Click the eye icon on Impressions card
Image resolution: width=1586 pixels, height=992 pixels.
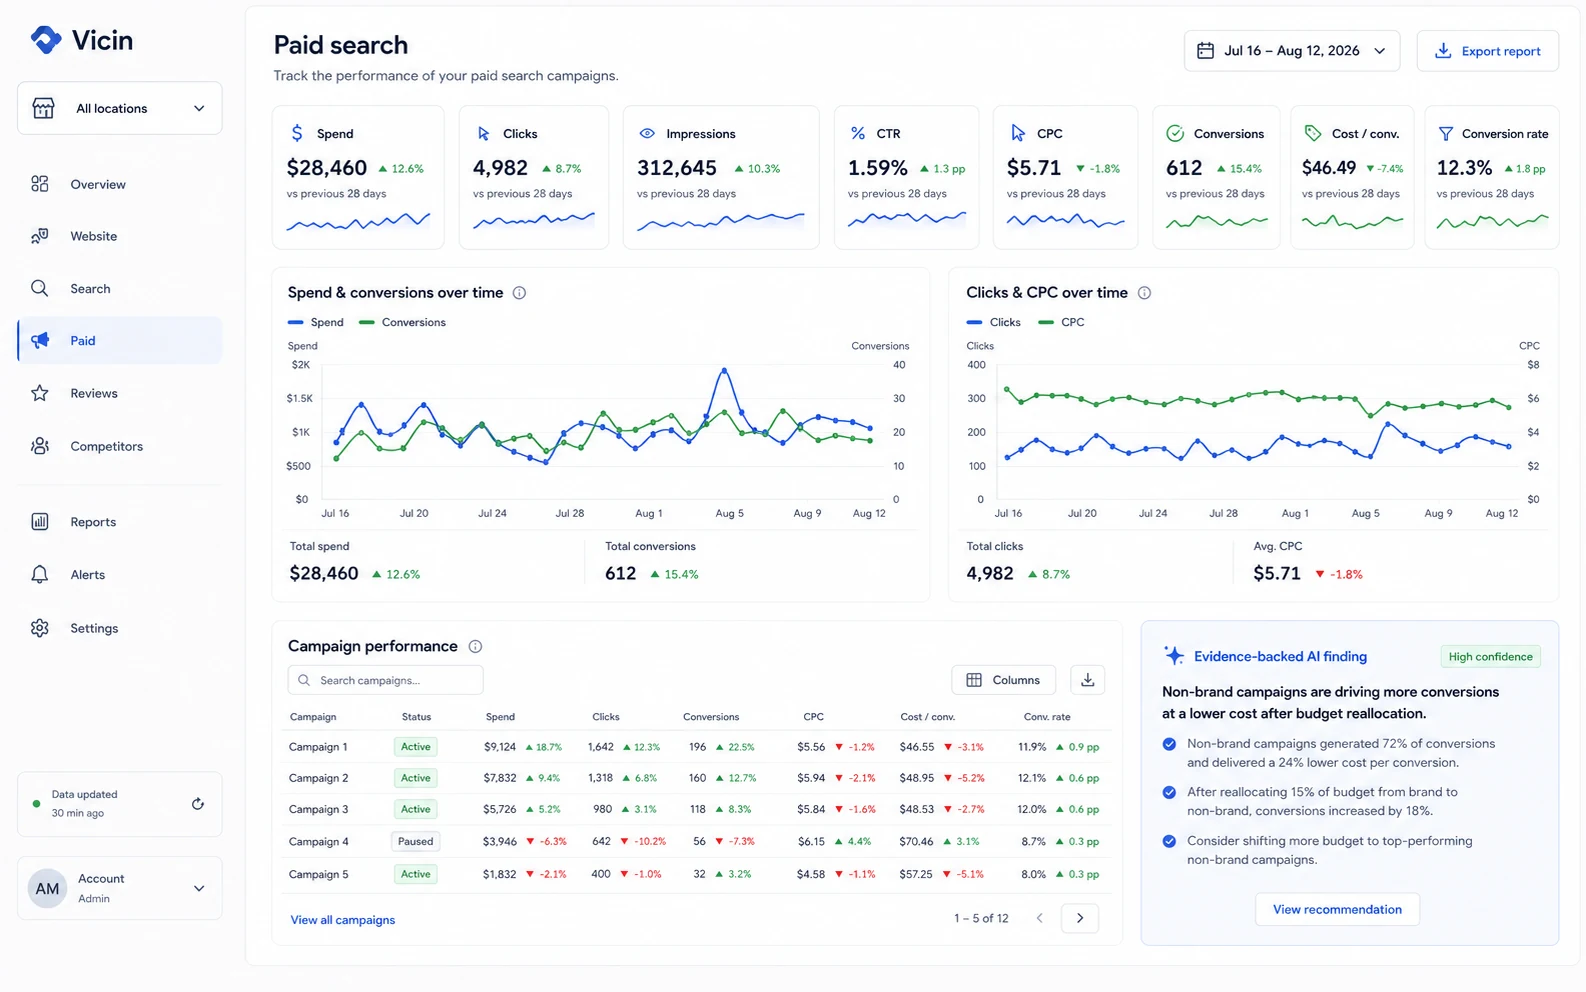[x=647, y=133]
